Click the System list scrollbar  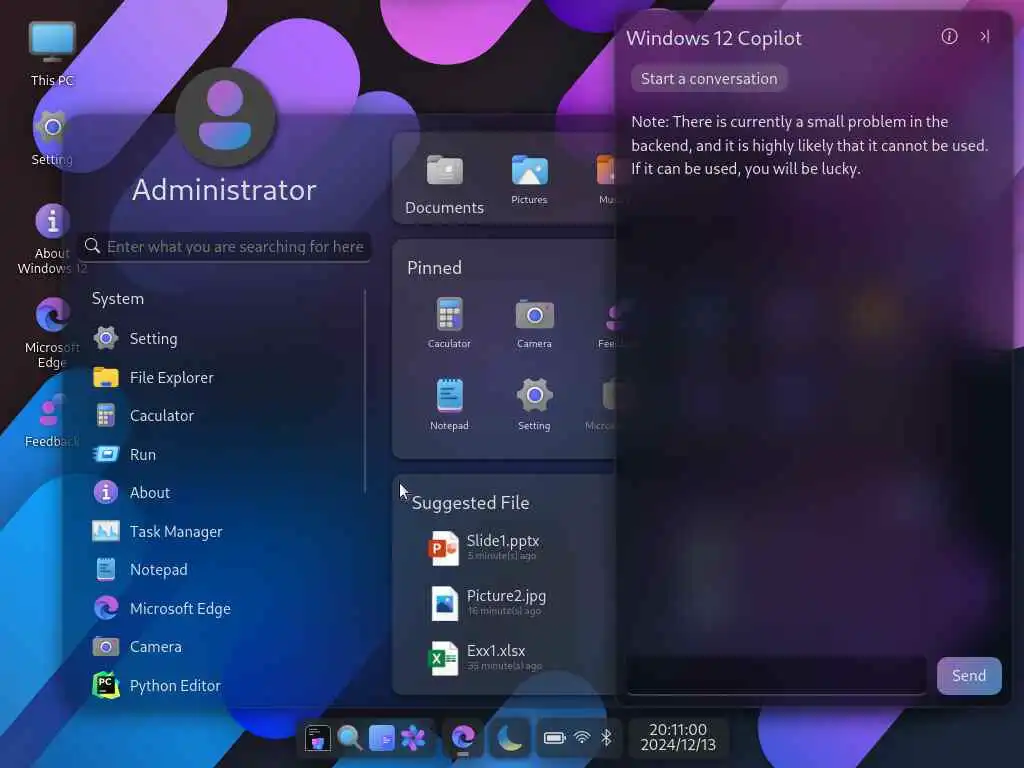click(365, 391)
